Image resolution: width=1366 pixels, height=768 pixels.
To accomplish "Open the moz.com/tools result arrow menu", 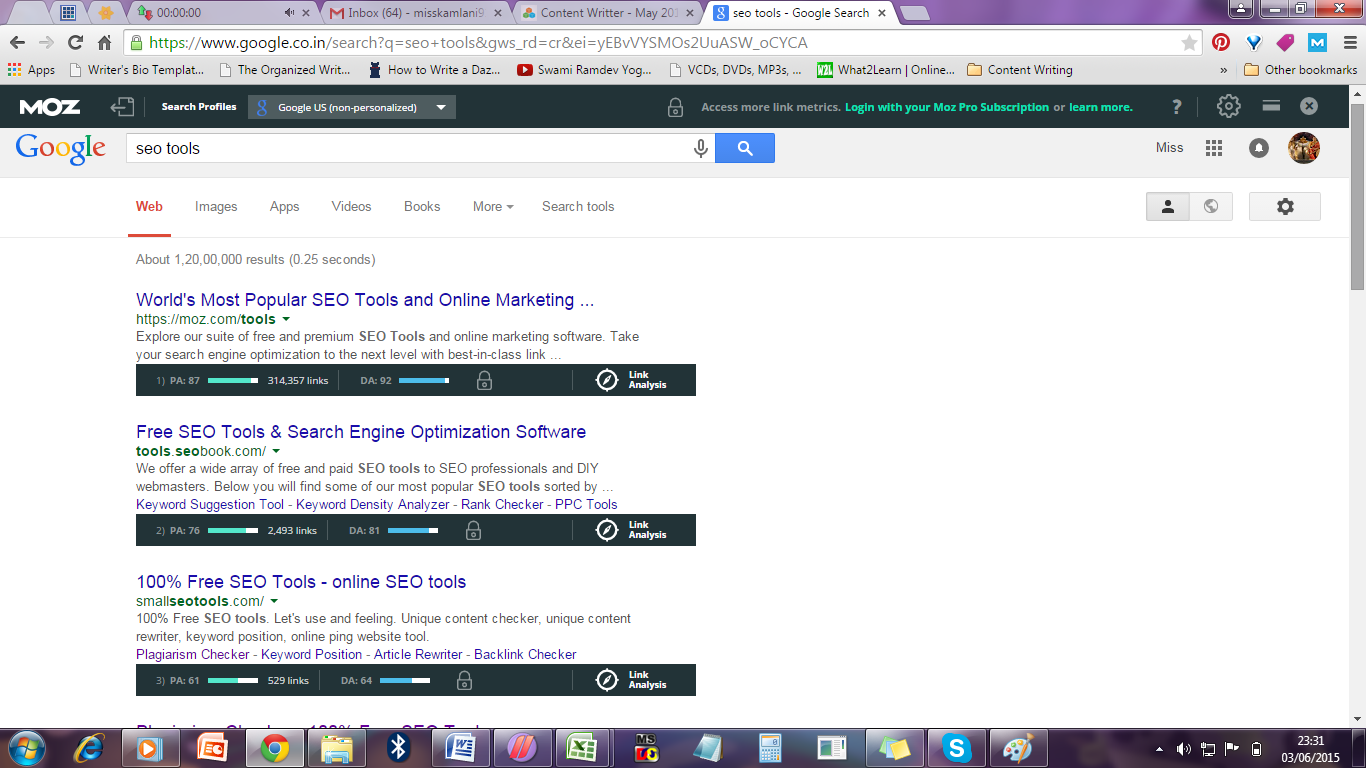I will [x=286, y=320].
